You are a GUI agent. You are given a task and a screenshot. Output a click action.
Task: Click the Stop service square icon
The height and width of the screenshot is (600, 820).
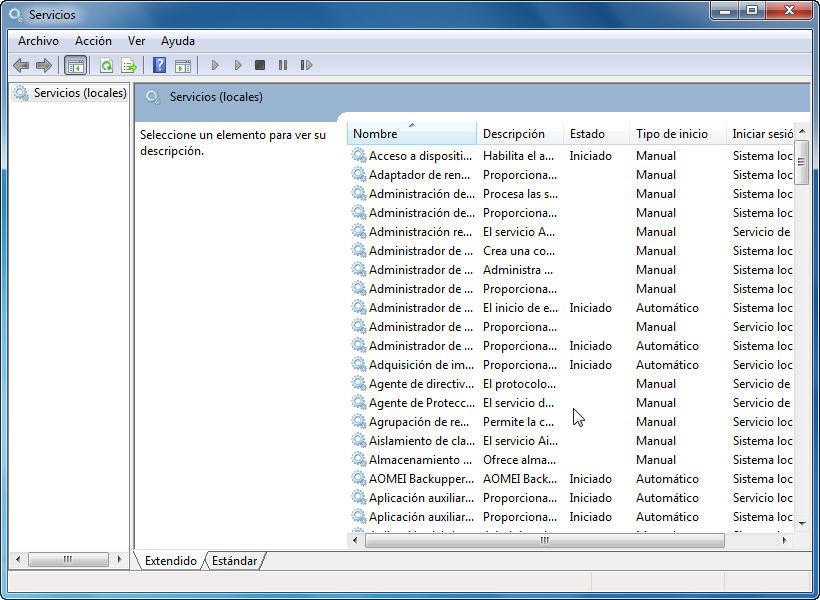(260, 65)
